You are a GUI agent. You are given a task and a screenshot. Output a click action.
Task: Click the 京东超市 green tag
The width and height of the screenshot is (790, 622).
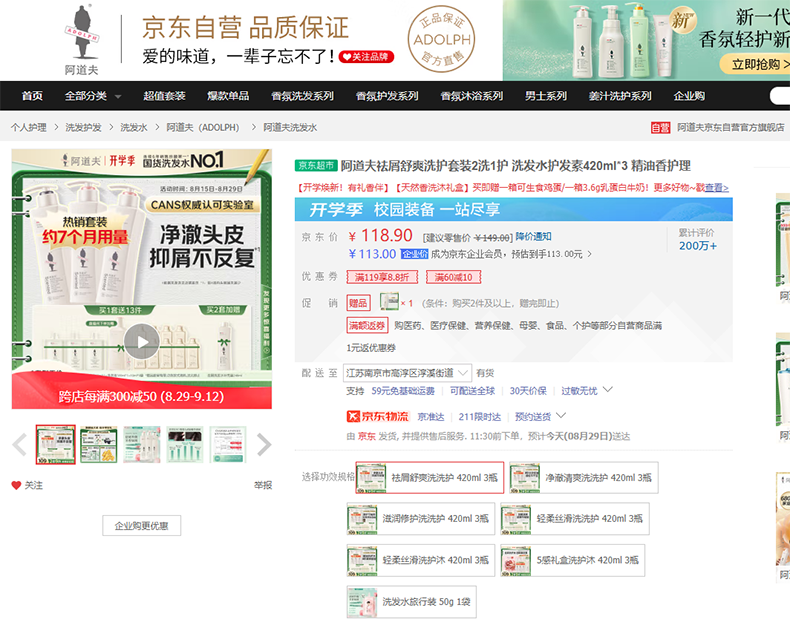point(316,165)
